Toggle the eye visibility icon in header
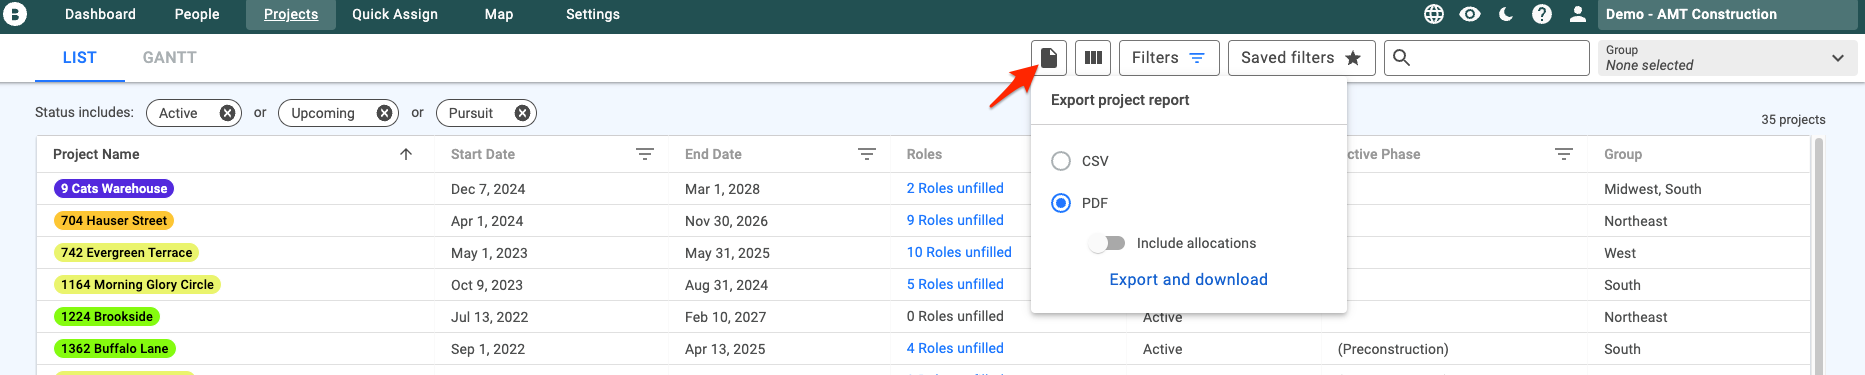This screenshot has width=1865, height=375. click(1470, 14)
